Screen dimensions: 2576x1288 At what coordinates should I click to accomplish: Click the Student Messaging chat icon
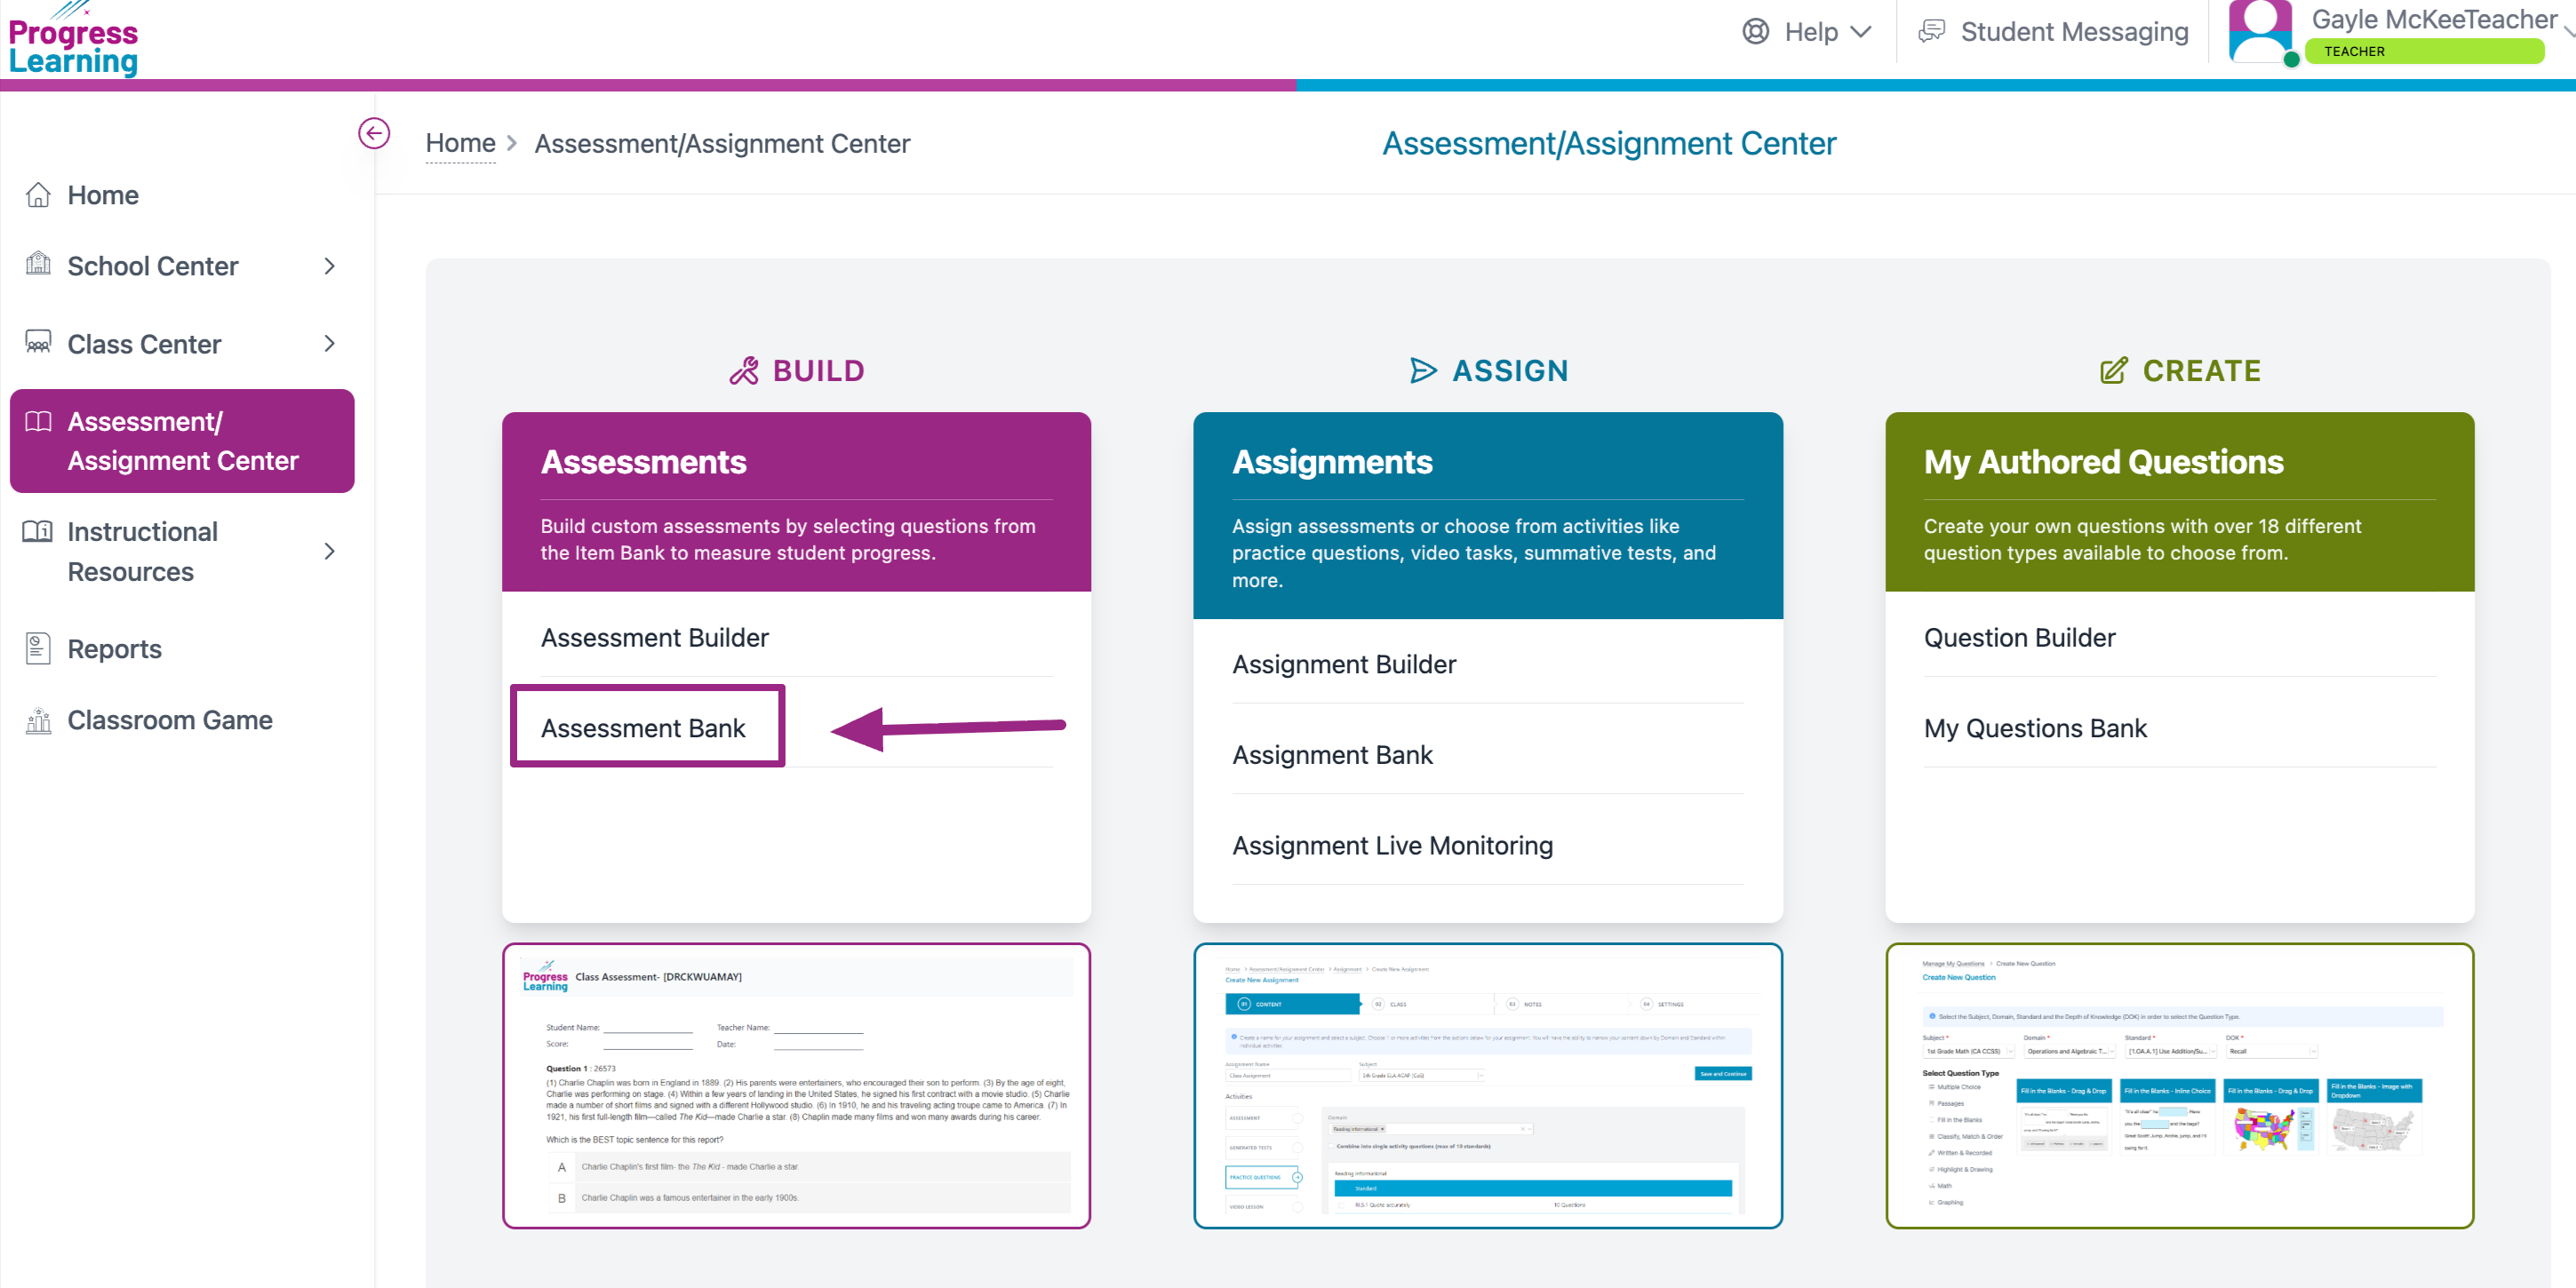(1931, 32)
